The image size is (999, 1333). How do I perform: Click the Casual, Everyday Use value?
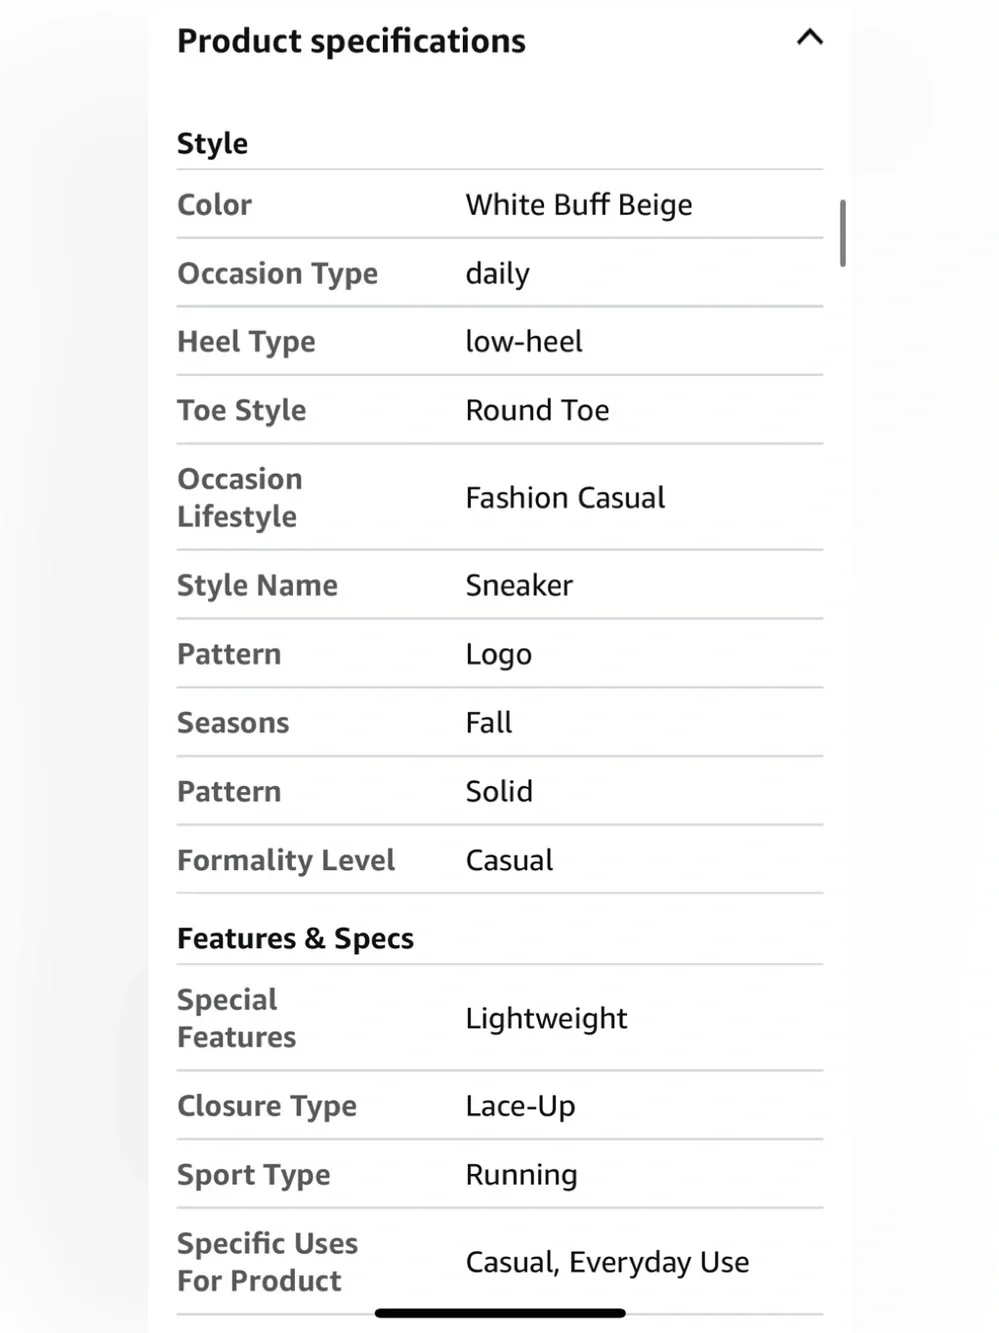(x=607, y=1262)
